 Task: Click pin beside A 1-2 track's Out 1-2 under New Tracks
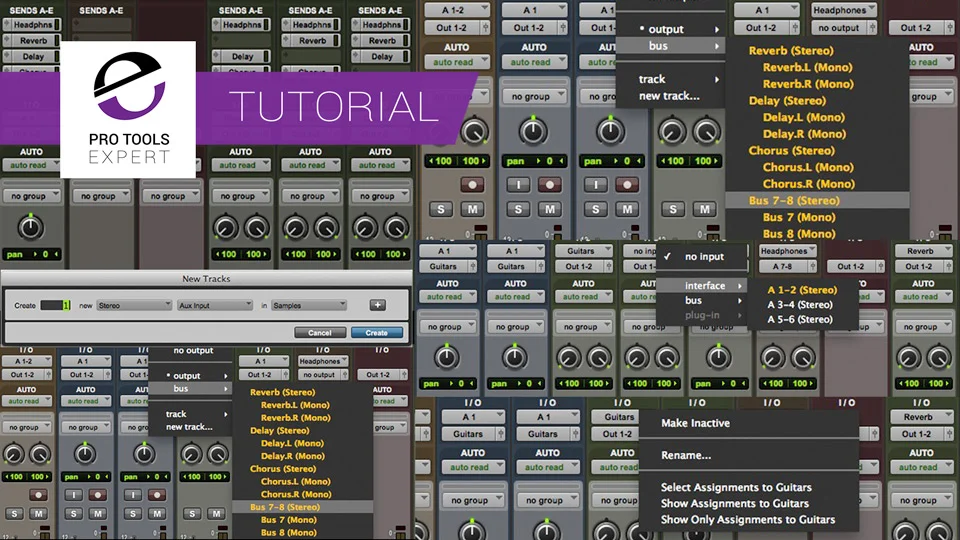click(48, 375)
